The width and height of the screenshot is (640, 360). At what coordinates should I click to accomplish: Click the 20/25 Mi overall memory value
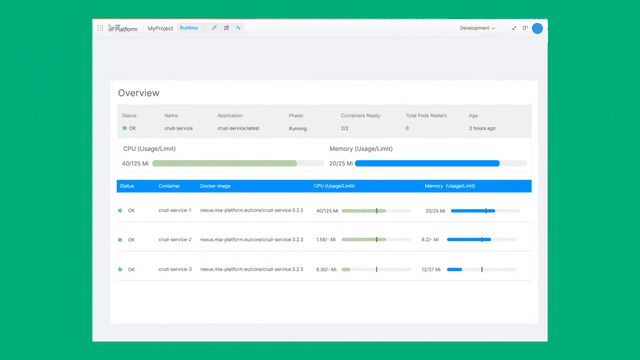click(x=341, y=164)
